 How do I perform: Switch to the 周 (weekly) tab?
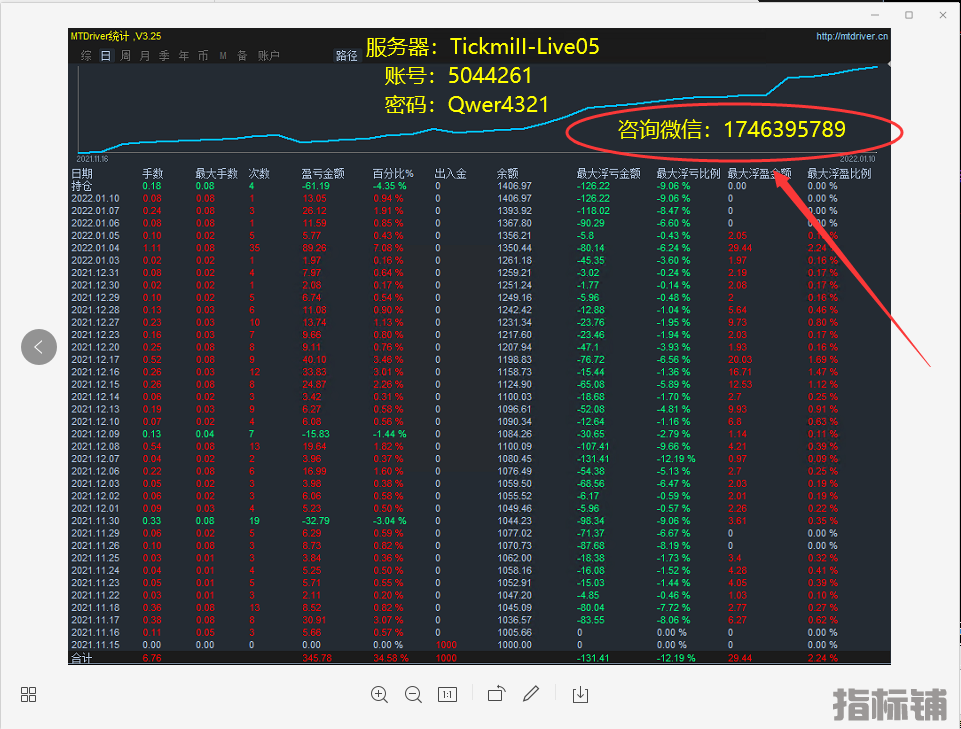pyautogui.click(x=126, y=56)
